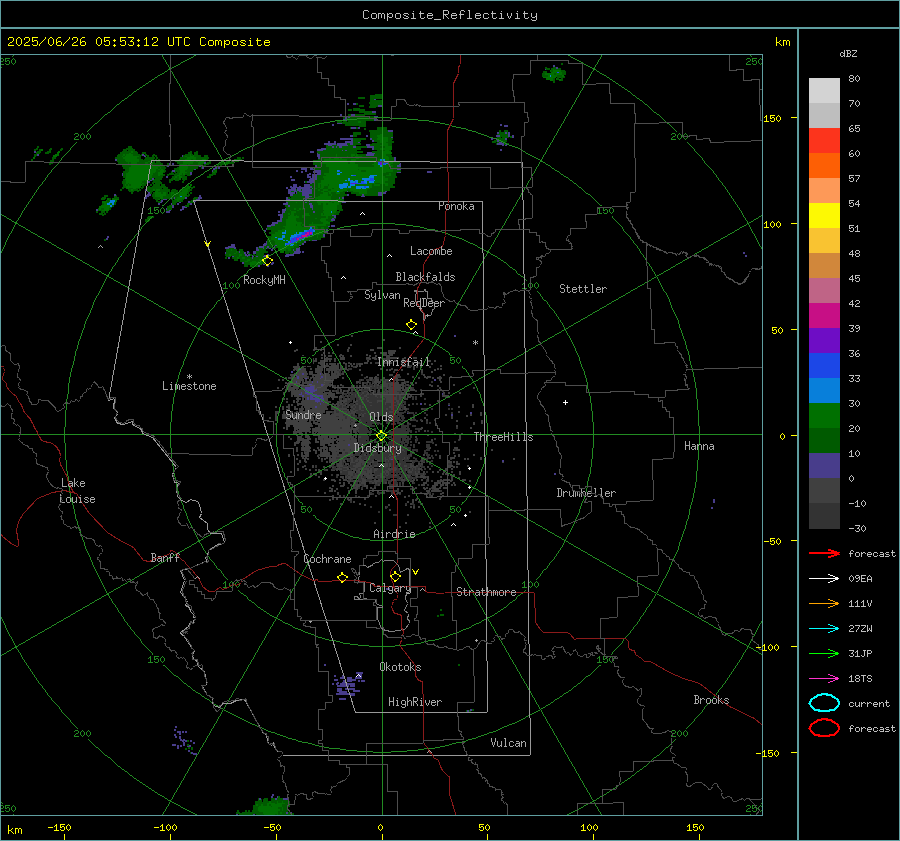Click the Calgary city label

point(390,588)
